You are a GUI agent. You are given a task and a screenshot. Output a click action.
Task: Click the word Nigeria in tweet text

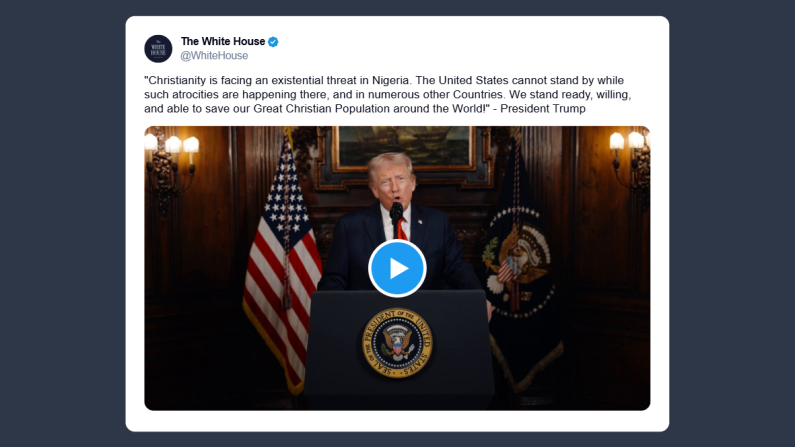[390, 81]
